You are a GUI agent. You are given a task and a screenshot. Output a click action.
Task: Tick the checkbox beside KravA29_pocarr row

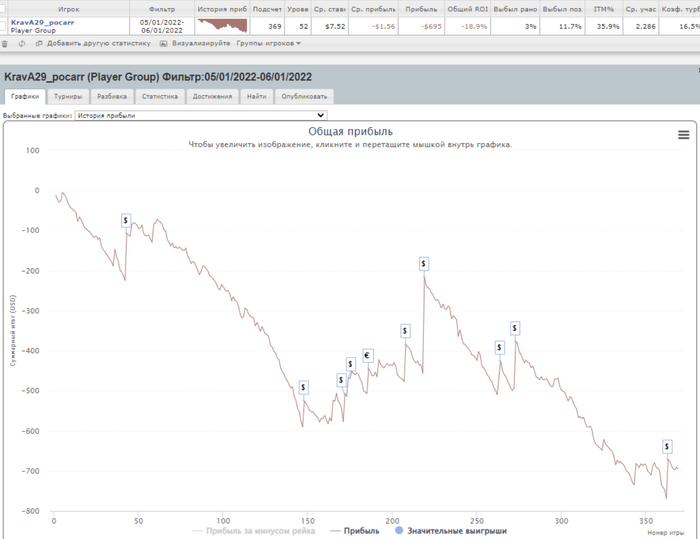pos(2,26)
